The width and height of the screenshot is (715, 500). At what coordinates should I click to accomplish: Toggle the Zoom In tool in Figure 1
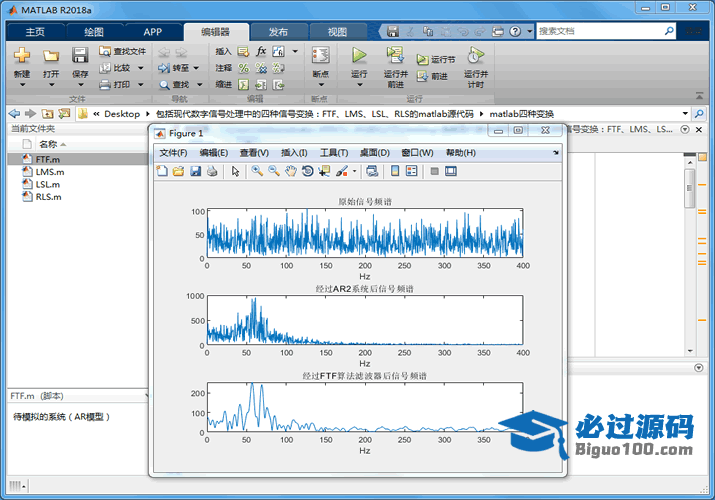[257, 171]
